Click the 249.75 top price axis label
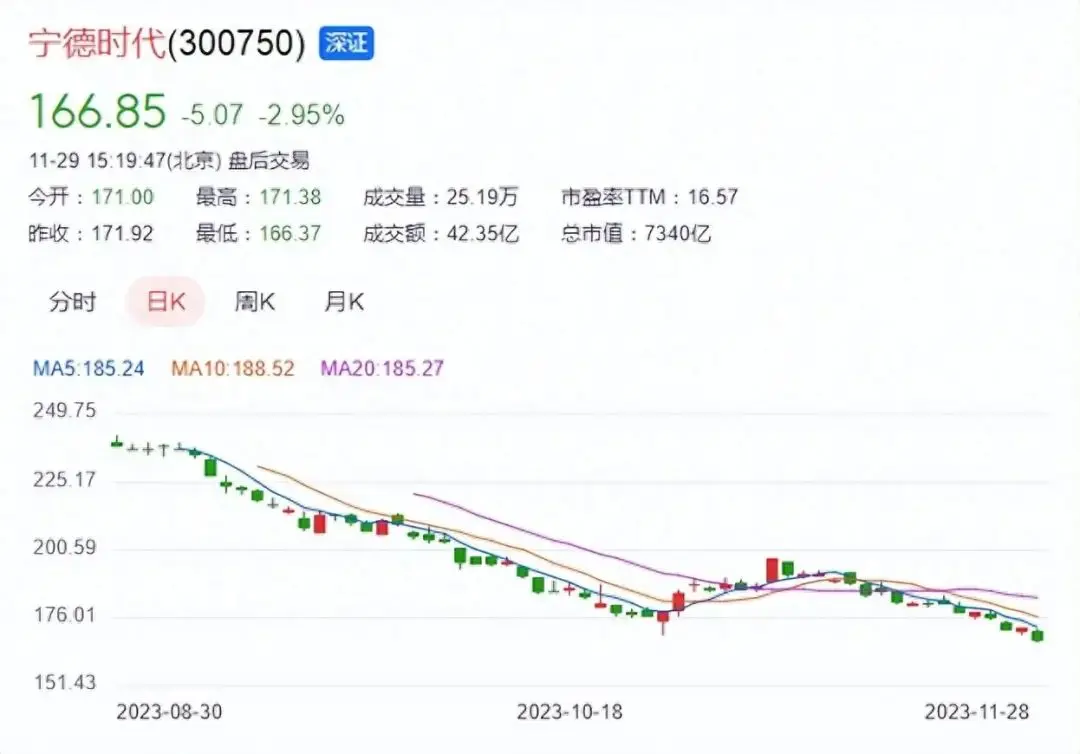This screenshot has width=1080, height=754. click(64, 411)
